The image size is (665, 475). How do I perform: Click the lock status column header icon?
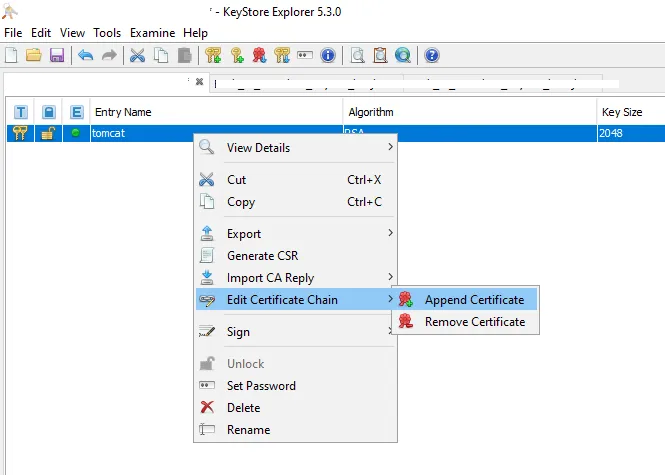pos(49,112)
